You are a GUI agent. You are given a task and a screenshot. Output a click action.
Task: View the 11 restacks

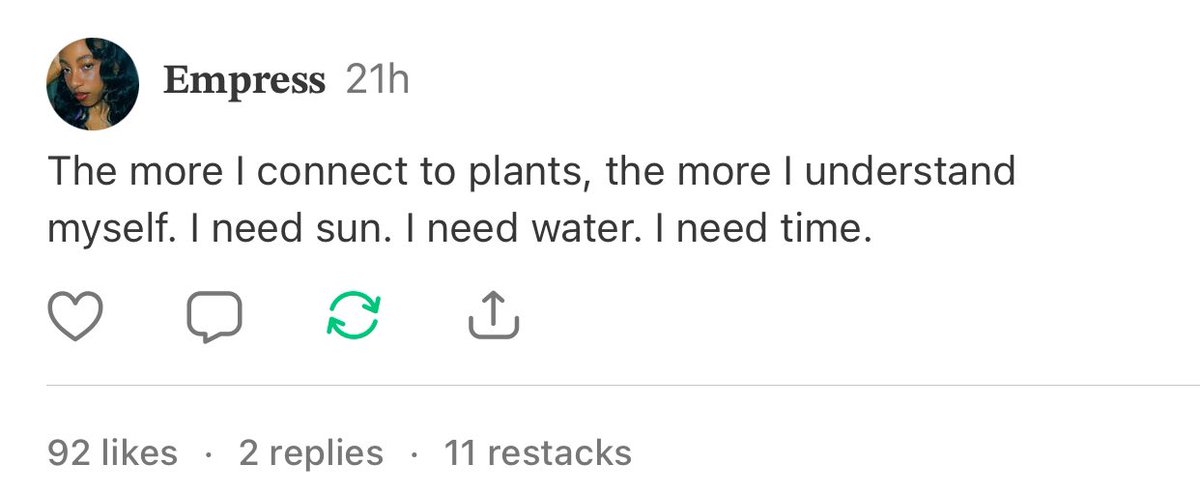538,453
